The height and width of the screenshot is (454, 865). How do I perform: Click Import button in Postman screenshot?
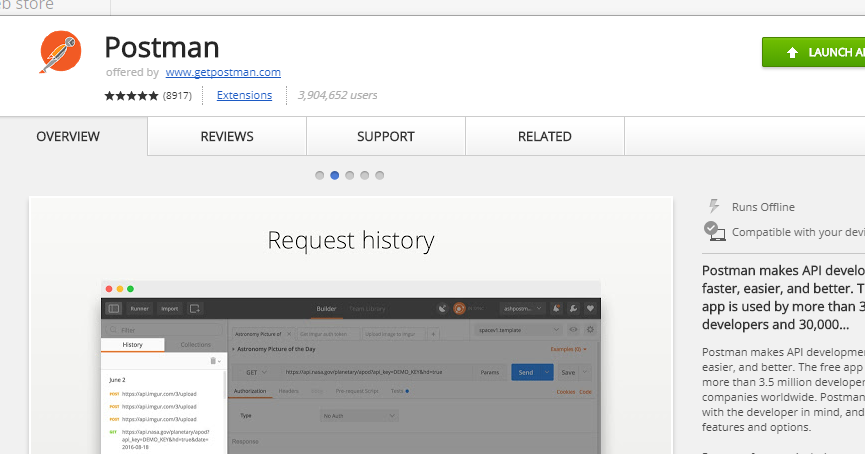[x=169, y=309]
